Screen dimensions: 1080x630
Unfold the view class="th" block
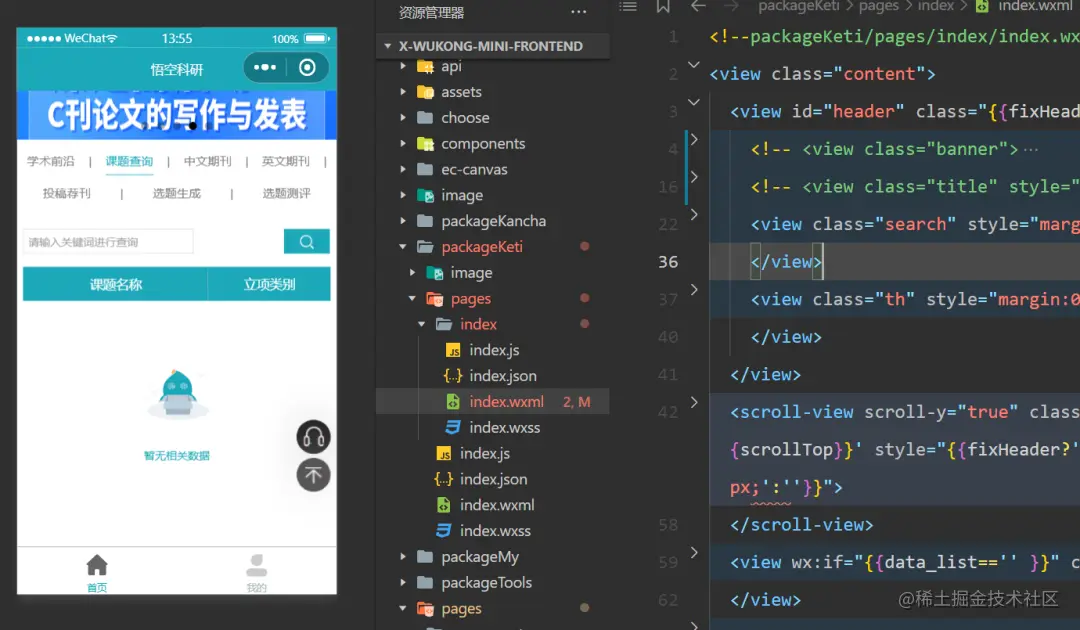pos(694,290)
